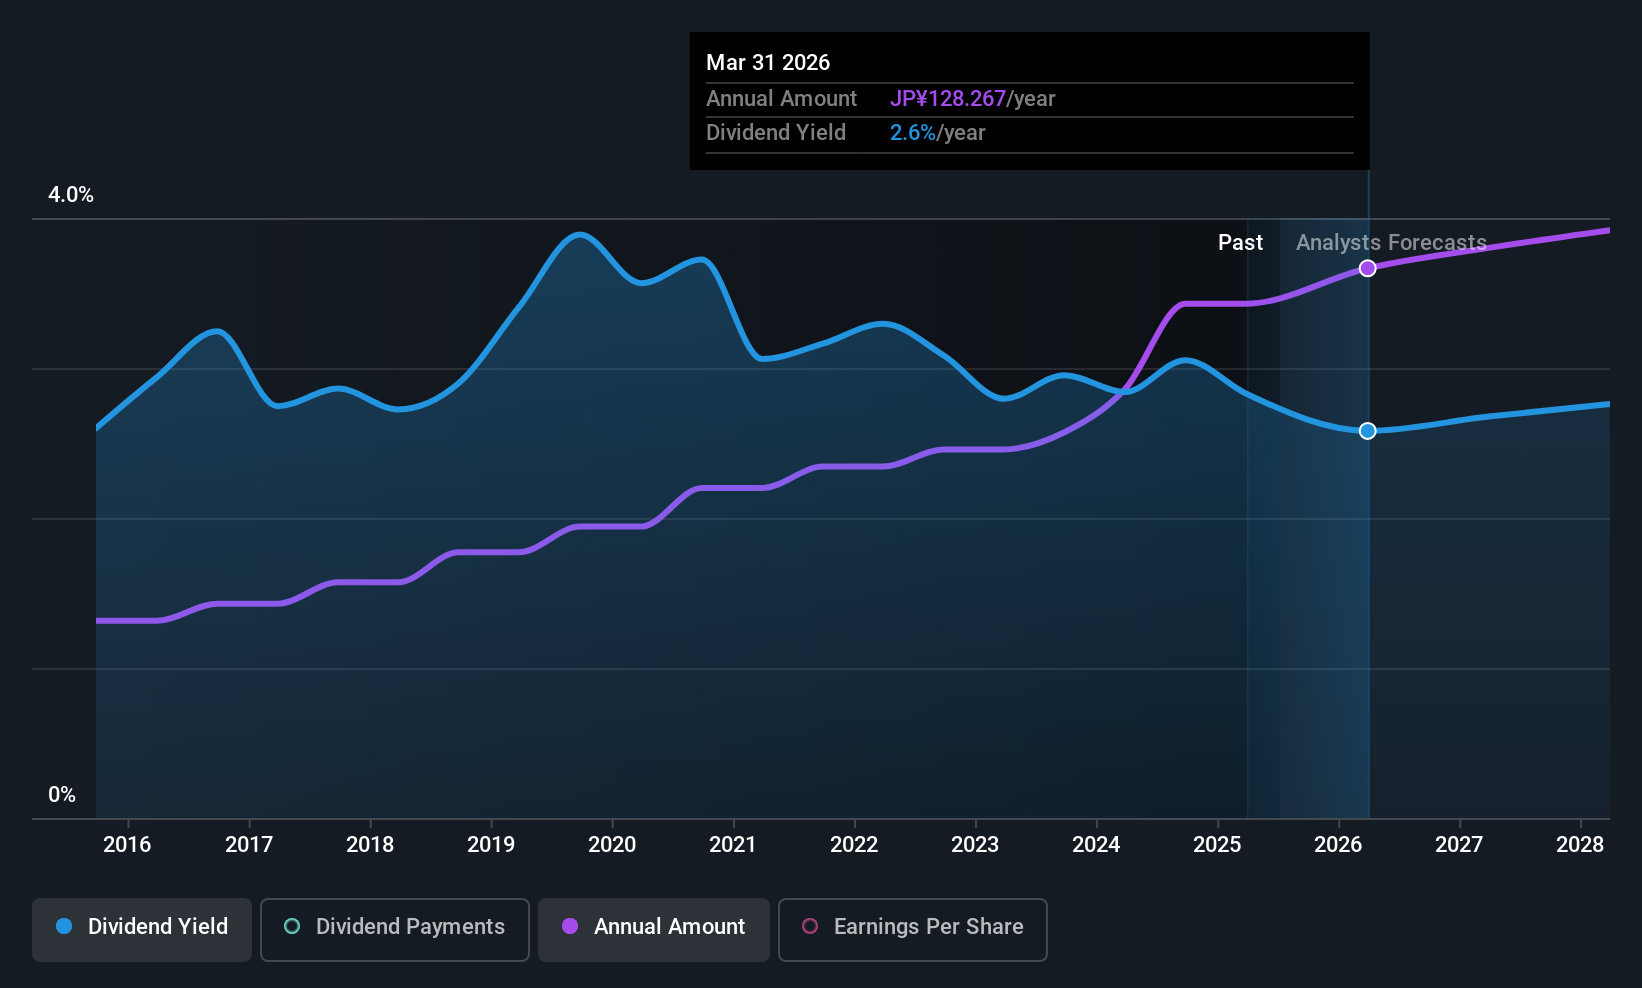Toggle the Annual Amount series off
This screenshot has height=988, width=1642.
point(653,928)
